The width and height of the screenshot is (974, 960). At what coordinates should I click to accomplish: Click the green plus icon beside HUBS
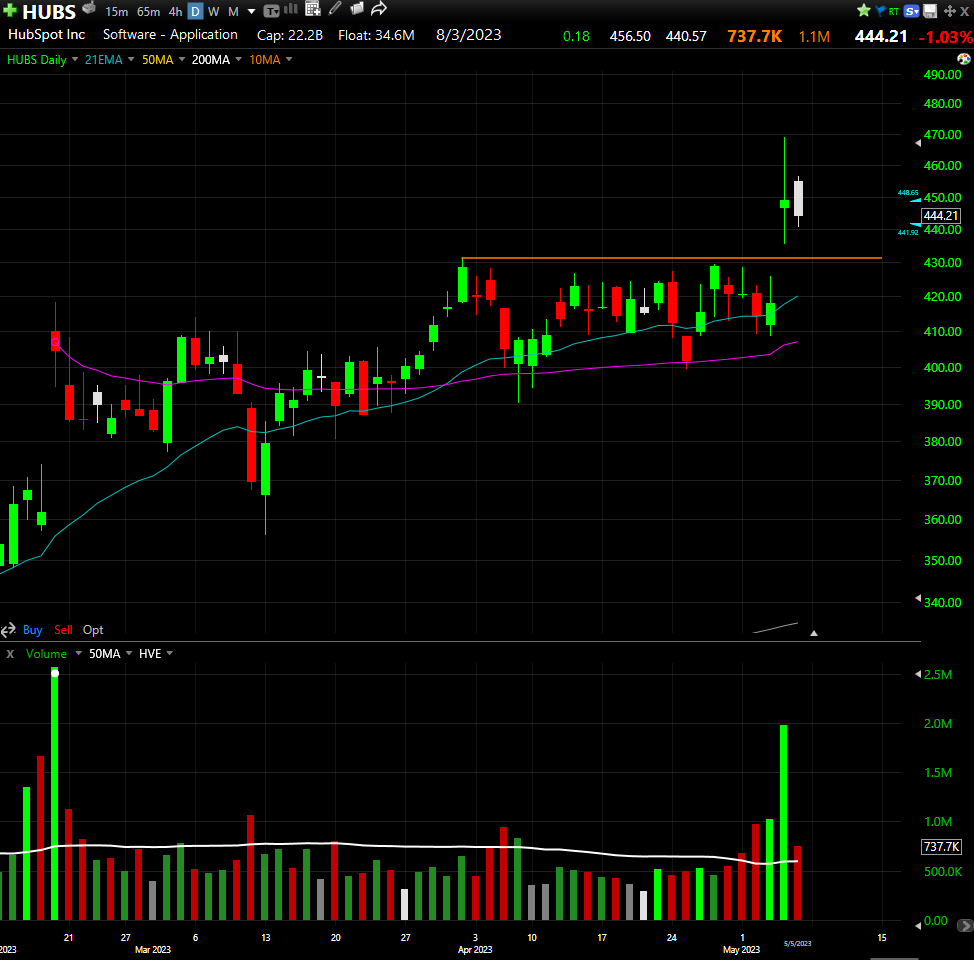[10, 11]
